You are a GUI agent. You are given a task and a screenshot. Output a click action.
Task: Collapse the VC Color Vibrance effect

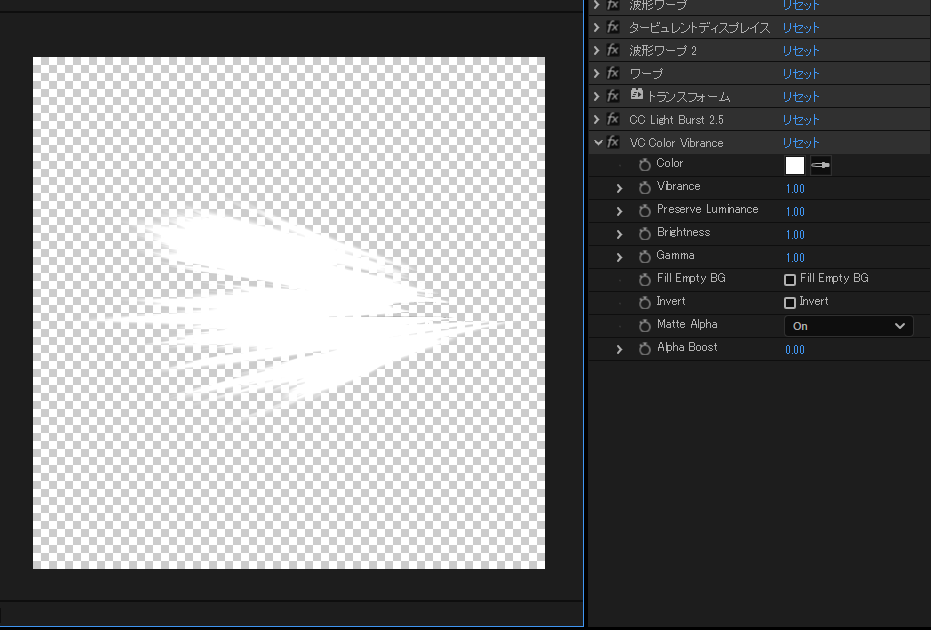click(x=598, y=143)
